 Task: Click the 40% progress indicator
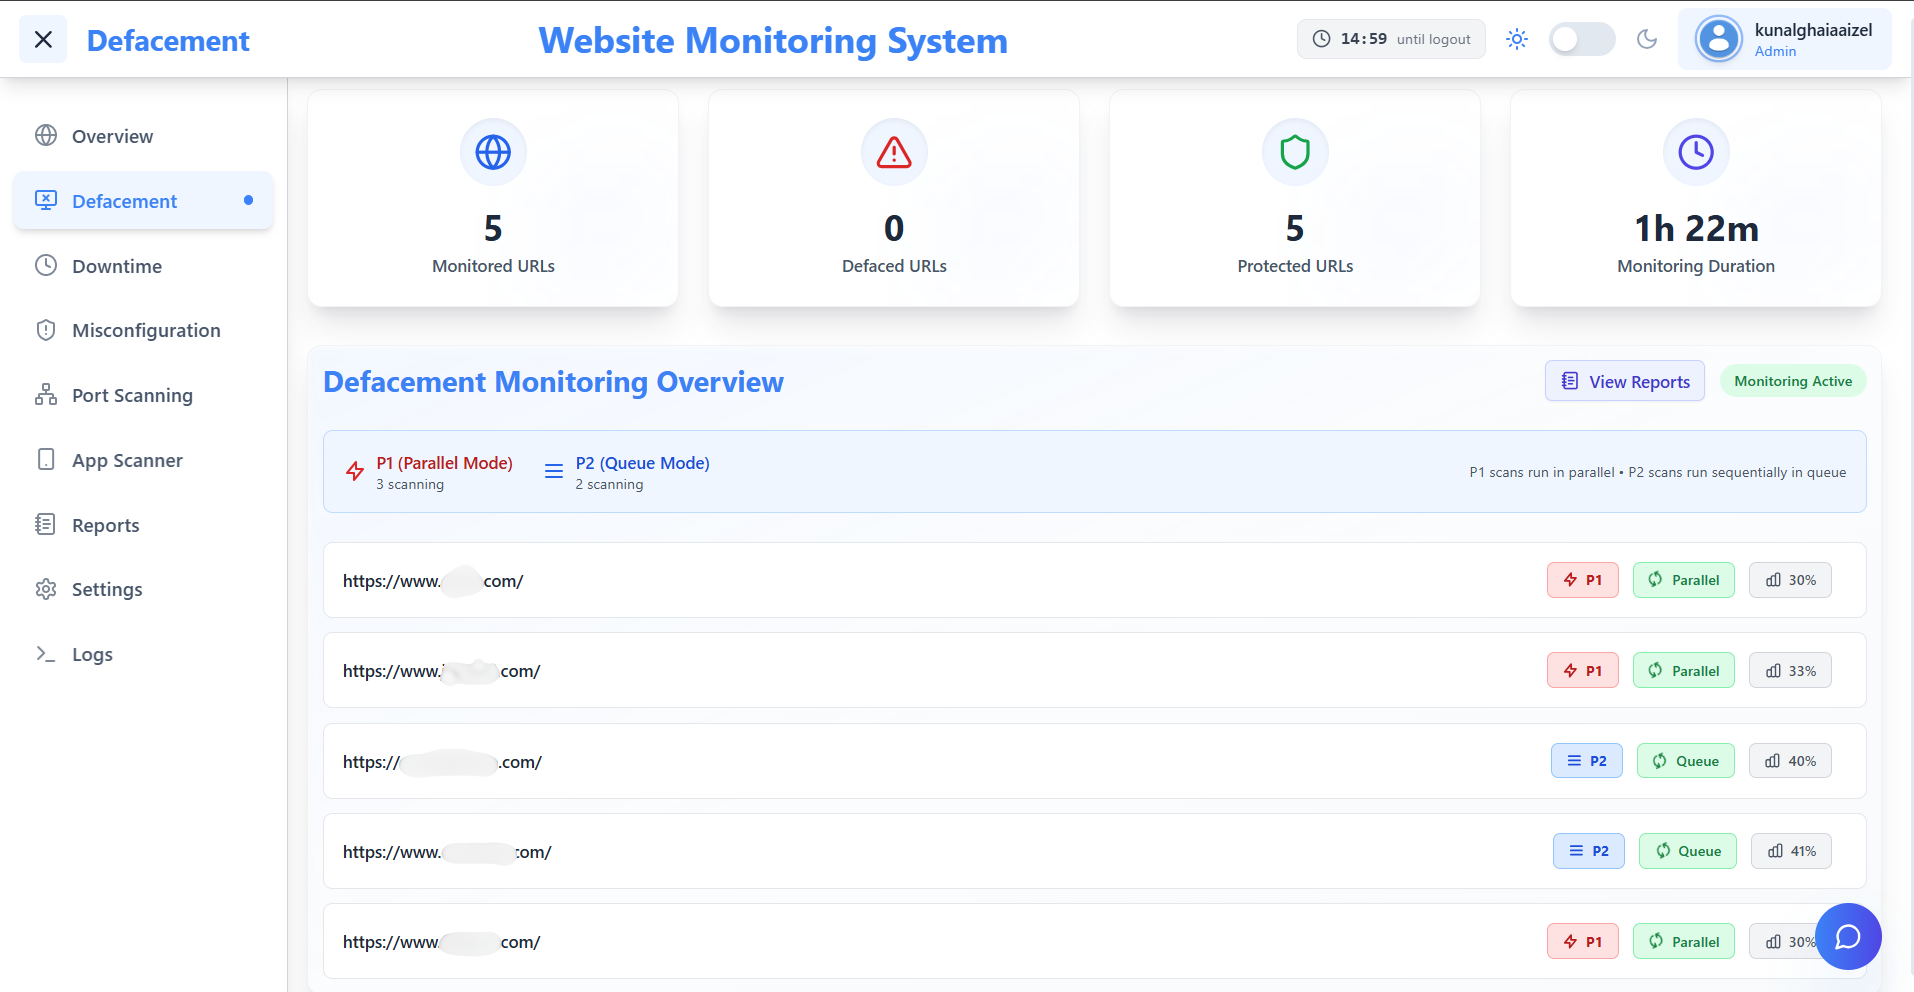click(1790, 761)
